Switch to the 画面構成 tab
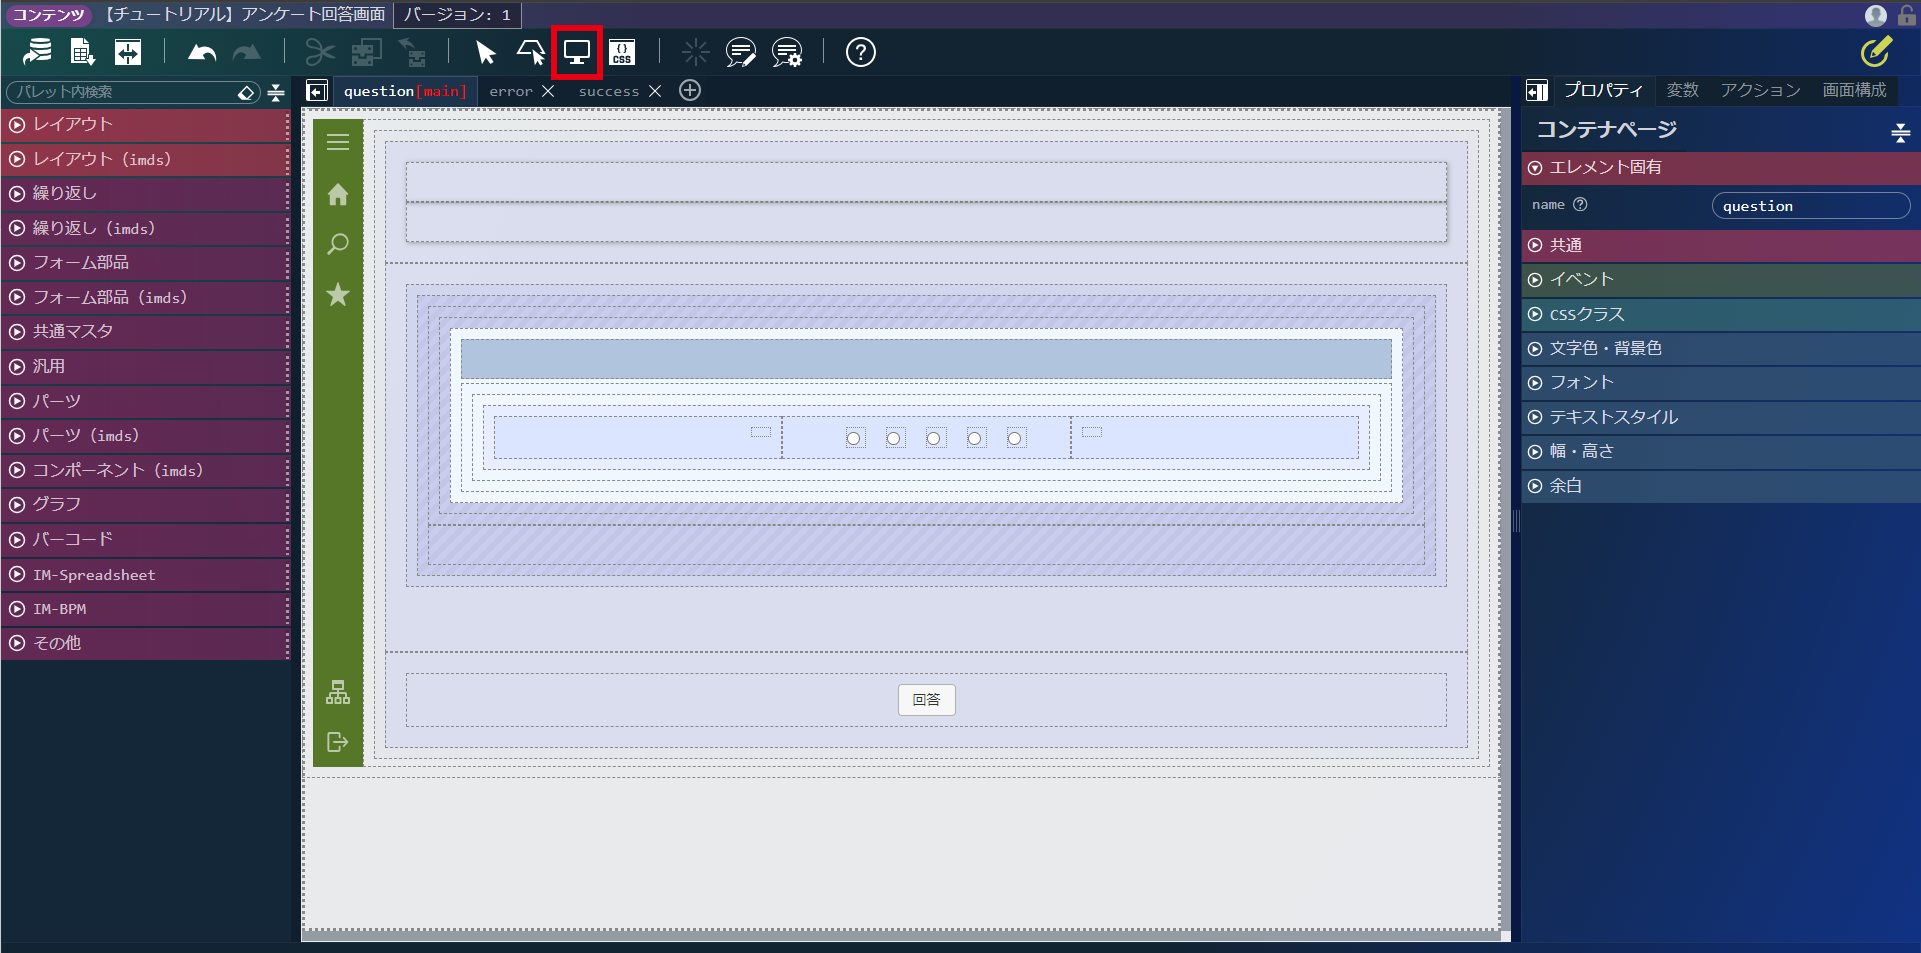 pyautogui.click(x=1854, y=90)
